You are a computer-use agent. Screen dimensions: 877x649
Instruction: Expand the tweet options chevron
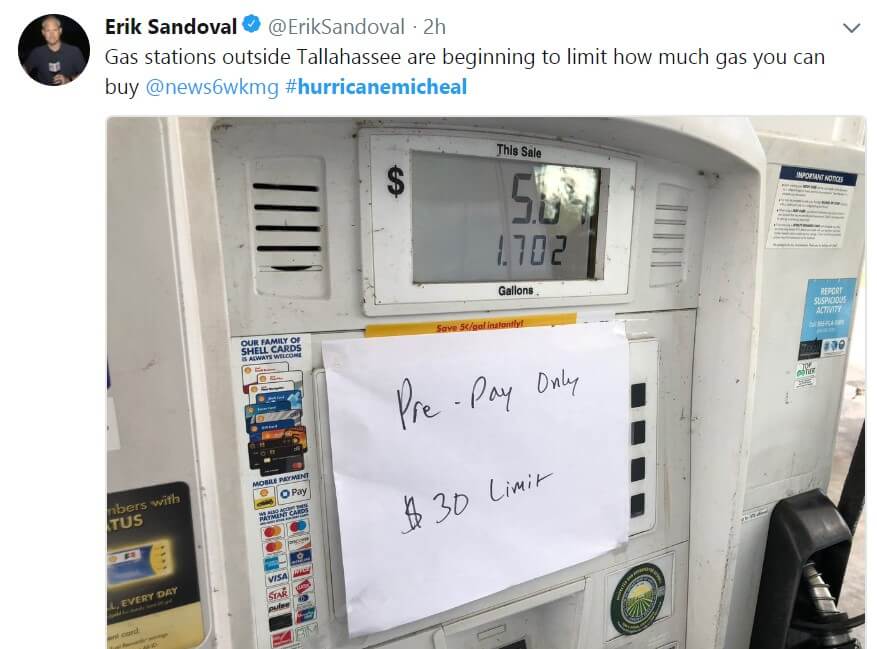pyautogui.click(x=851, y=27)
